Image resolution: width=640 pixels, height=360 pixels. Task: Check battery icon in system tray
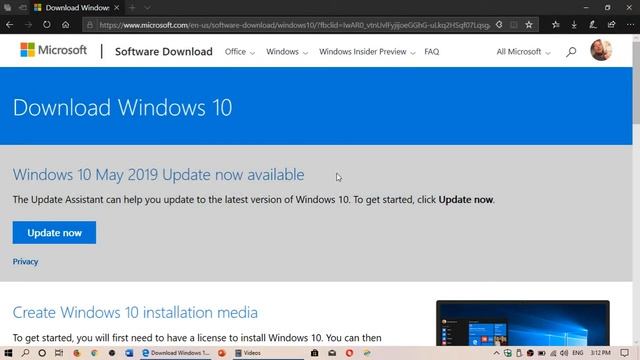coord(542,353)
